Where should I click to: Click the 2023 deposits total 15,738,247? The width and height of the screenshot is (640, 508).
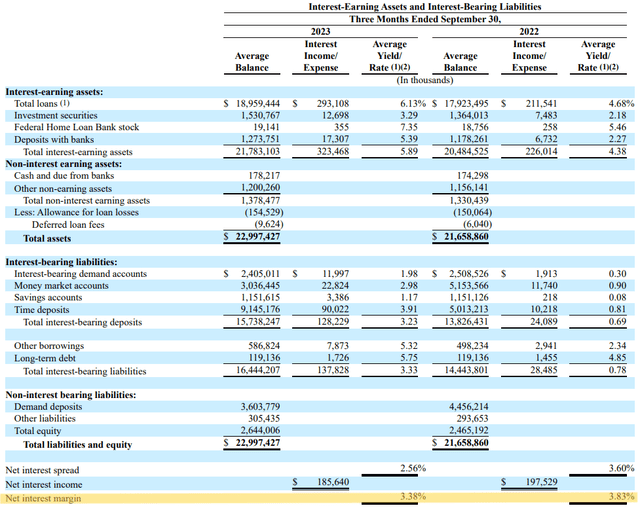point(258,322)
